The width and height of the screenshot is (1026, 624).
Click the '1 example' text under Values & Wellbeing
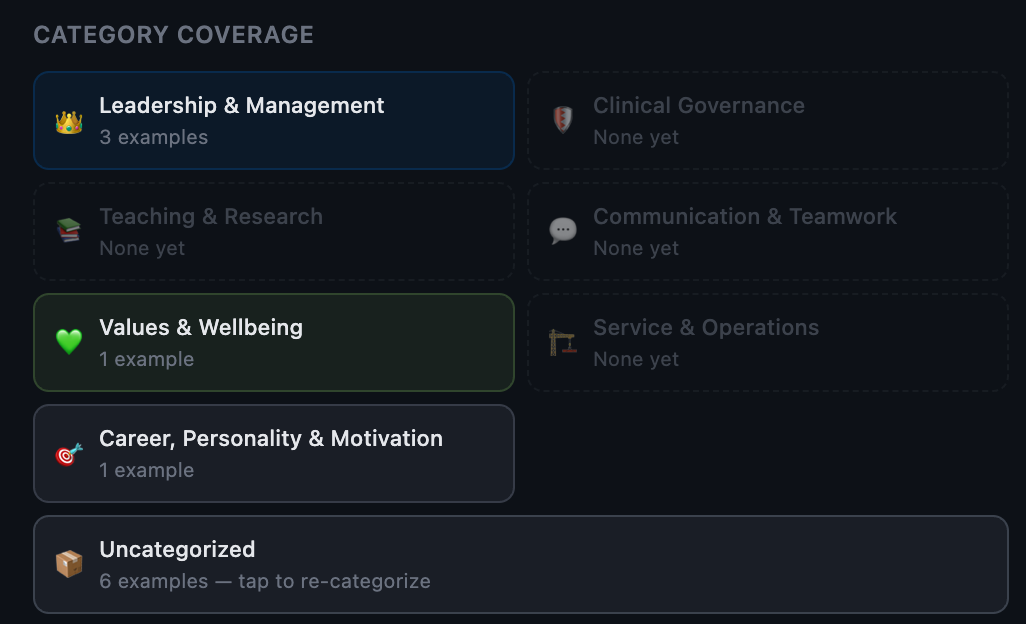coord(147,359)
